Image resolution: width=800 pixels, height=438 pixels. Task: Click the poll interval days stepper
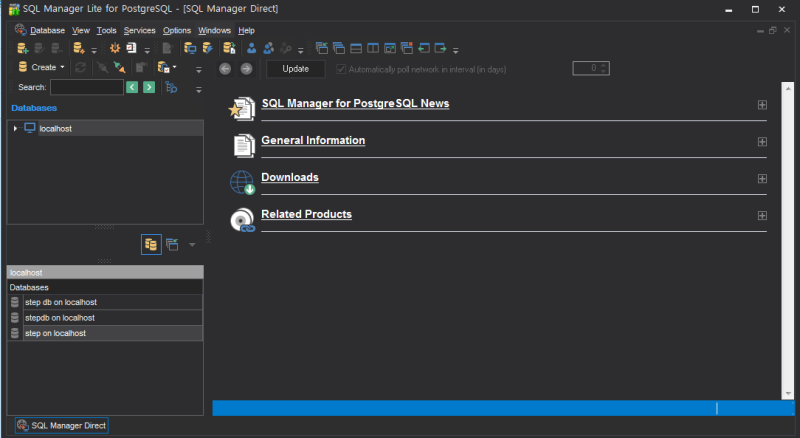click(604, 69)
